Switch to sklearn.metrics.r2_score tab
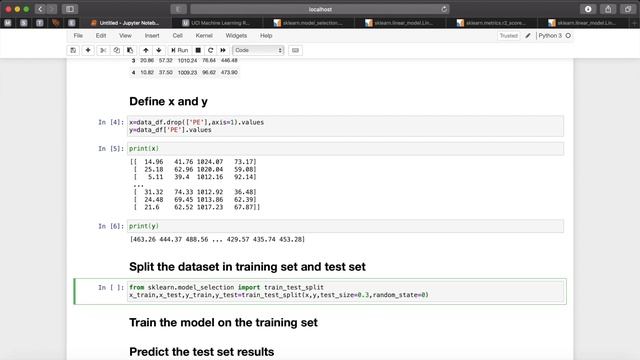The height and width of the screenshot is (360, 640). [x=491, y=23]
